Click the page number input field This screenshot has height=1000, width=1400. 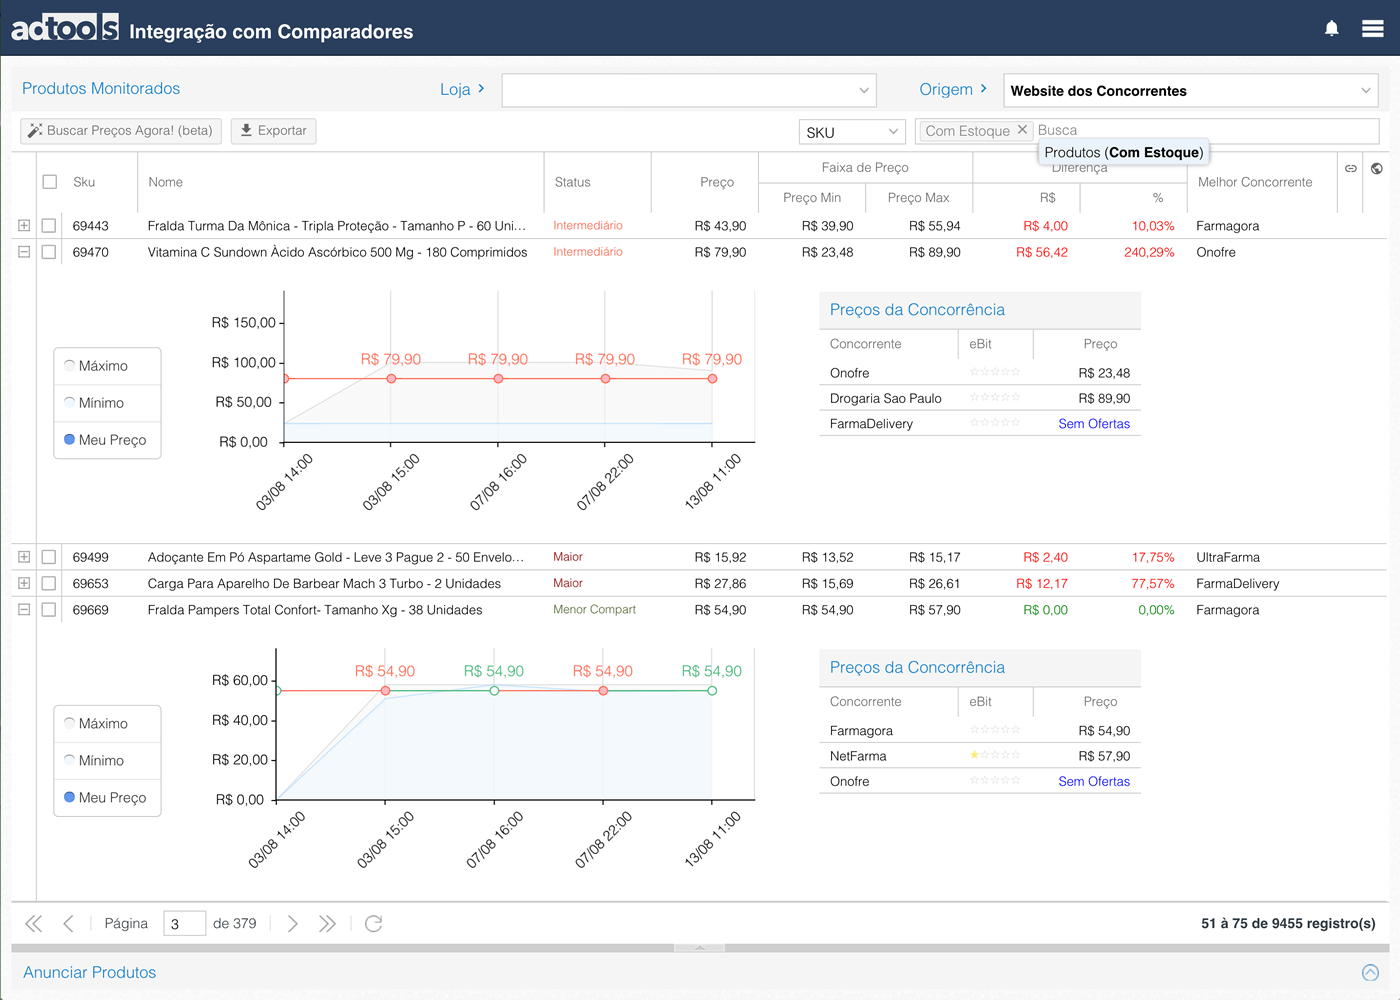coord(184,923)
